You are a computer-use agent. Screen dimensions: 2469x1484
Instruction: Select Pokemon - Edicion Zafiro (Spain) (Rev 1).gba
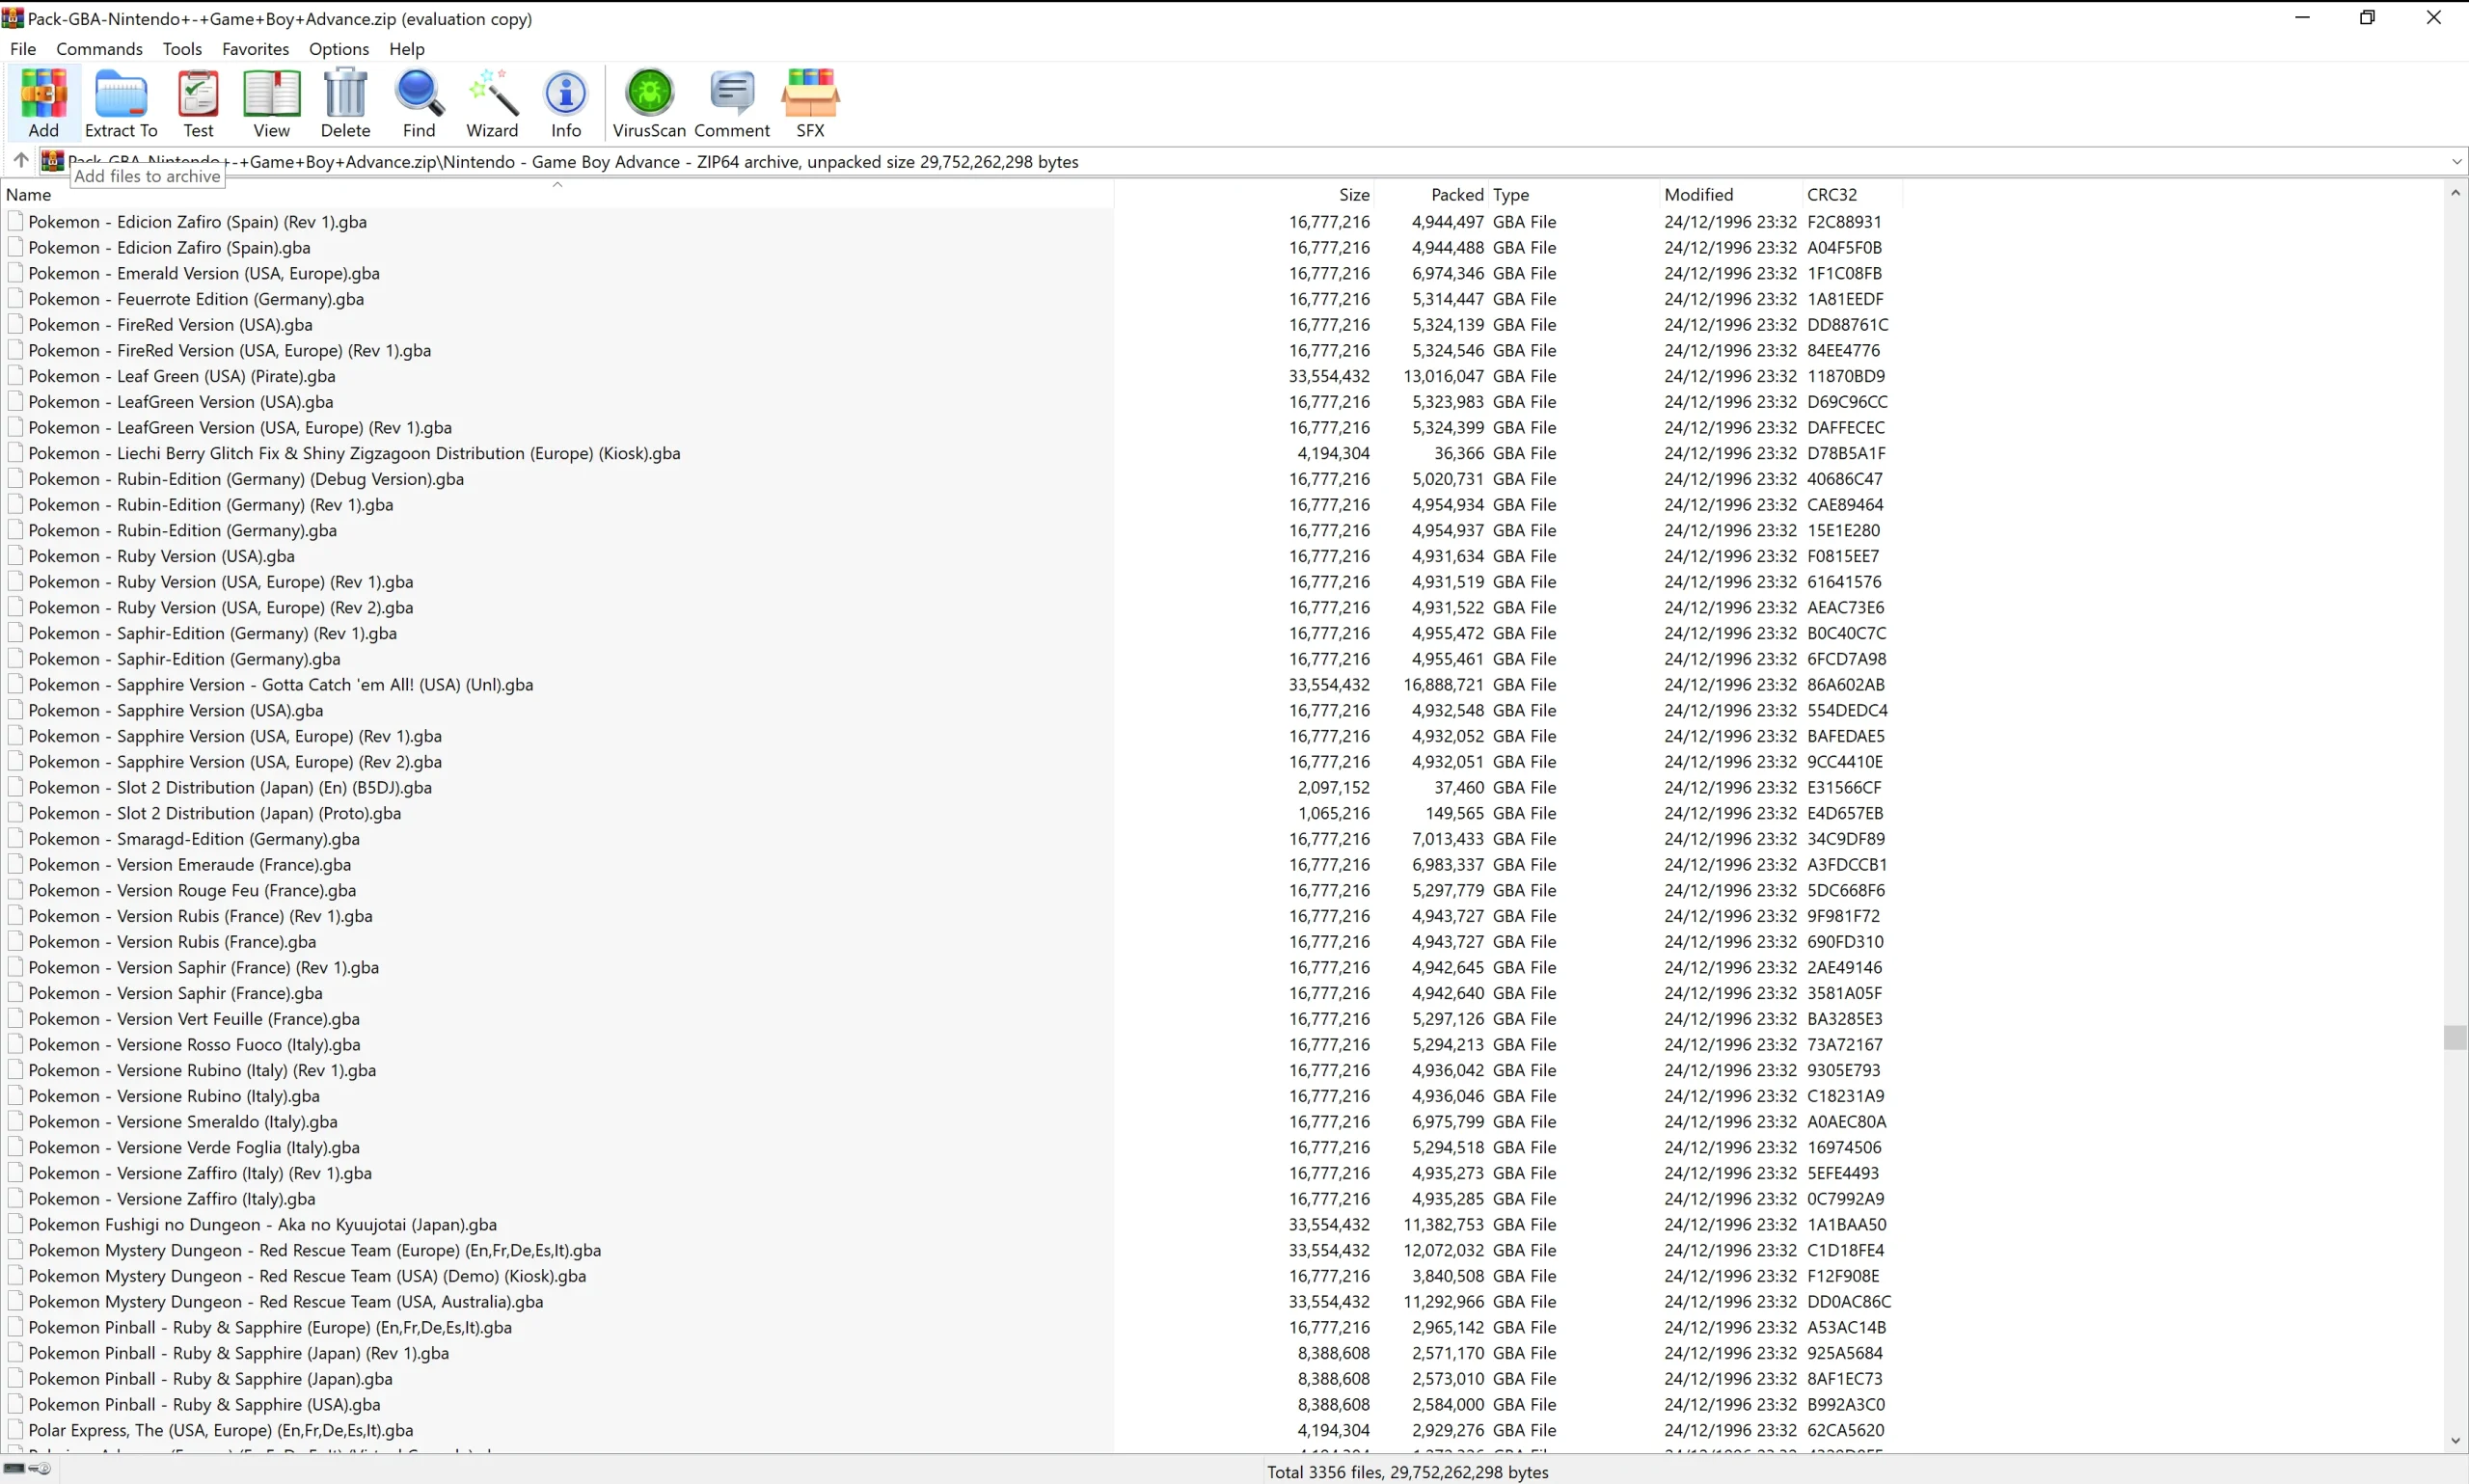click(x=197, y=222)
